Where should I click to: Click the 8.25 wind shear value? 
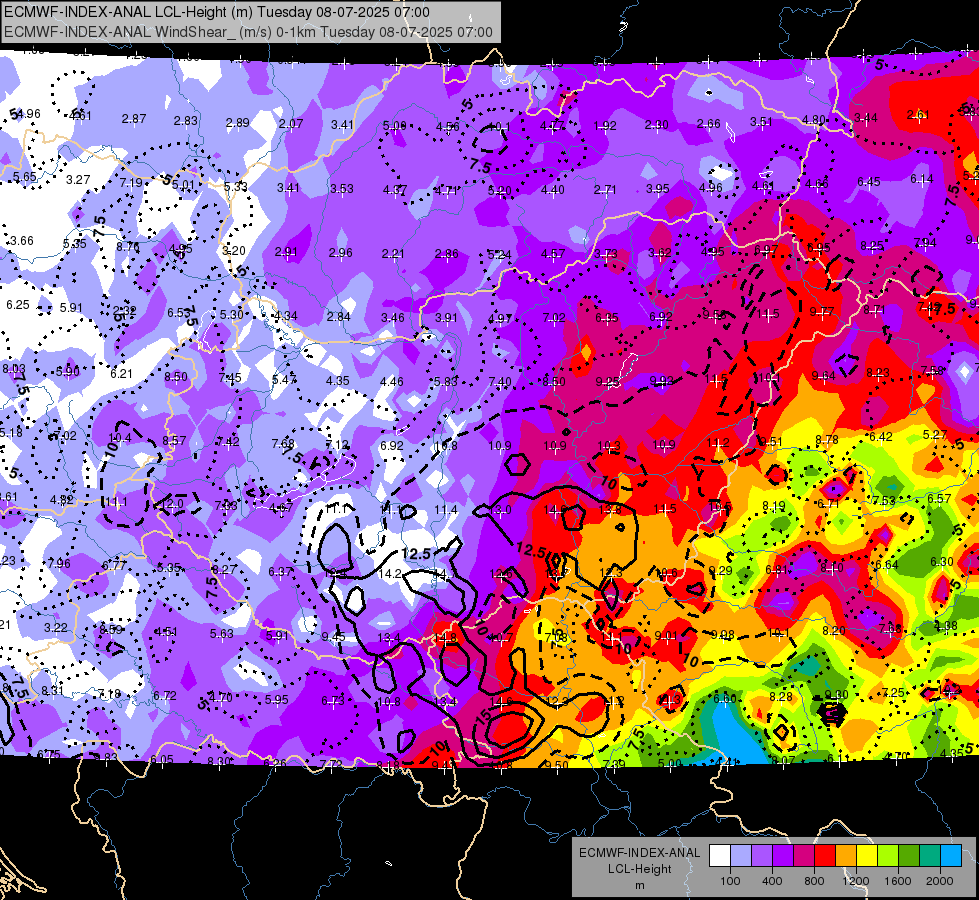872,245
